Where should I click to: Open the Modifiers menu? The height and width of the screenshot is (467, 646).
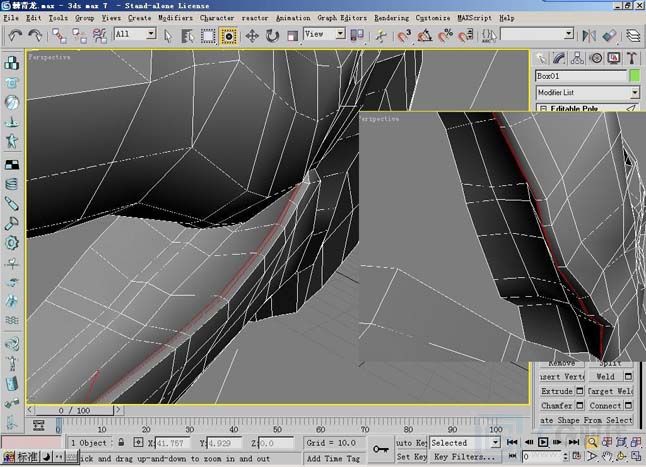coord(175,18)
